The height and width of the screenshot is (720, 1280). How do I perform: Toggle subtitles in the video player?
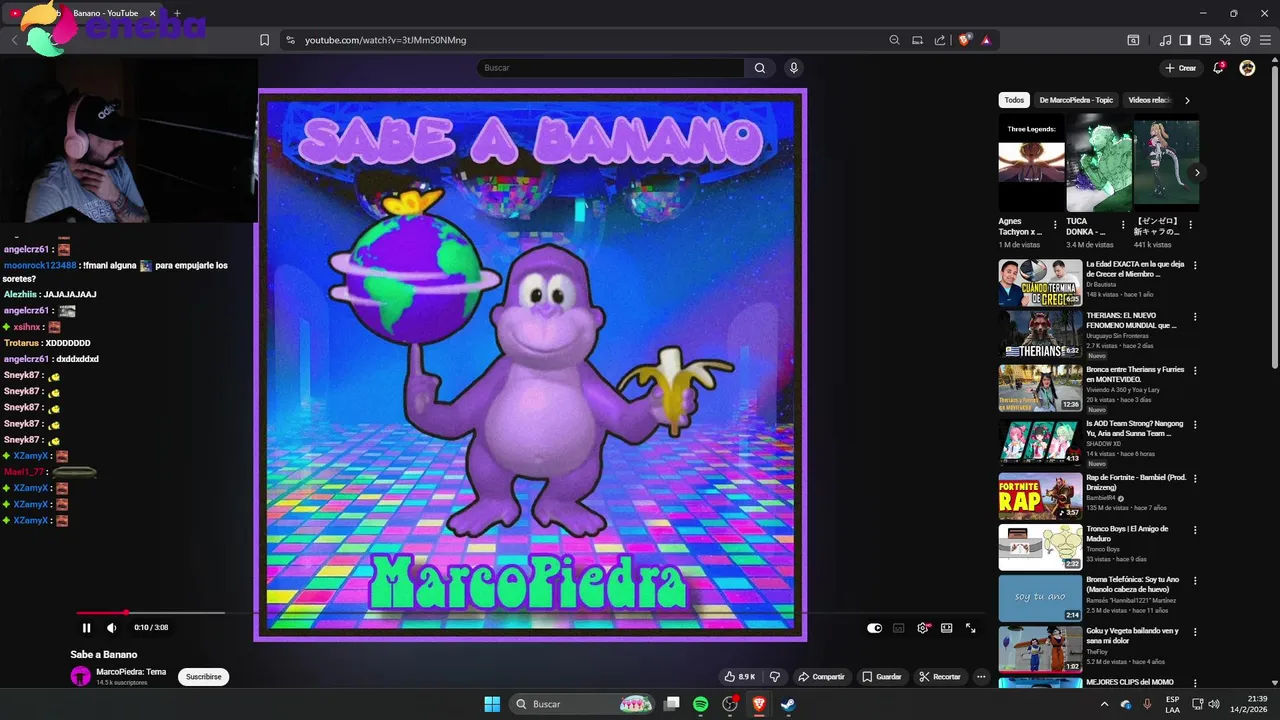[898, 628]
